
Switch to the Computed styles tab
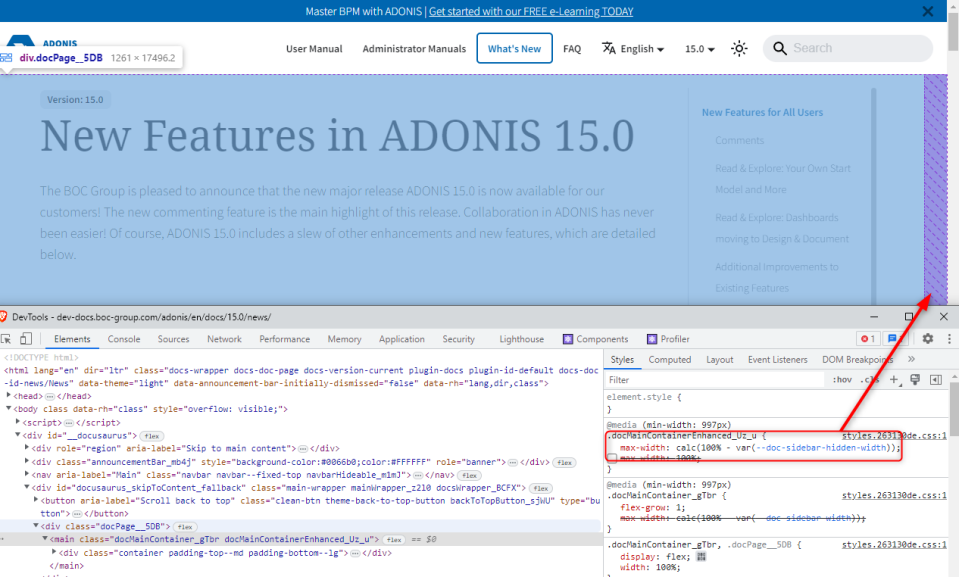tap(669, 359)
